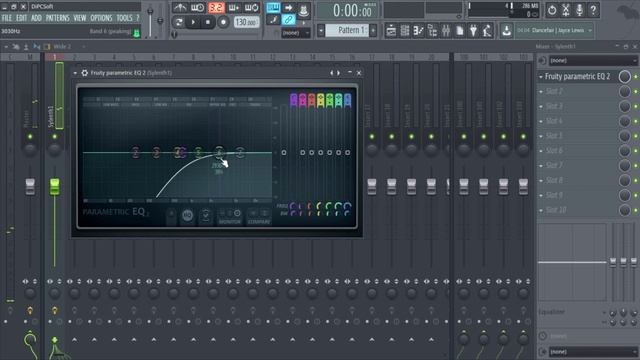The height and width of the screenshot is (360, 640).
Task: Open the mixer icon in toolbar
Action: coord(446,31)
